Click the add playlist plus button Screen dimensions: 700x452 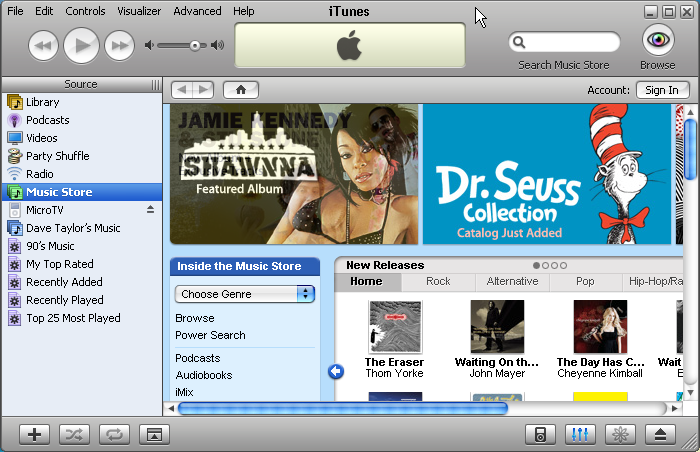coord(34,434)
